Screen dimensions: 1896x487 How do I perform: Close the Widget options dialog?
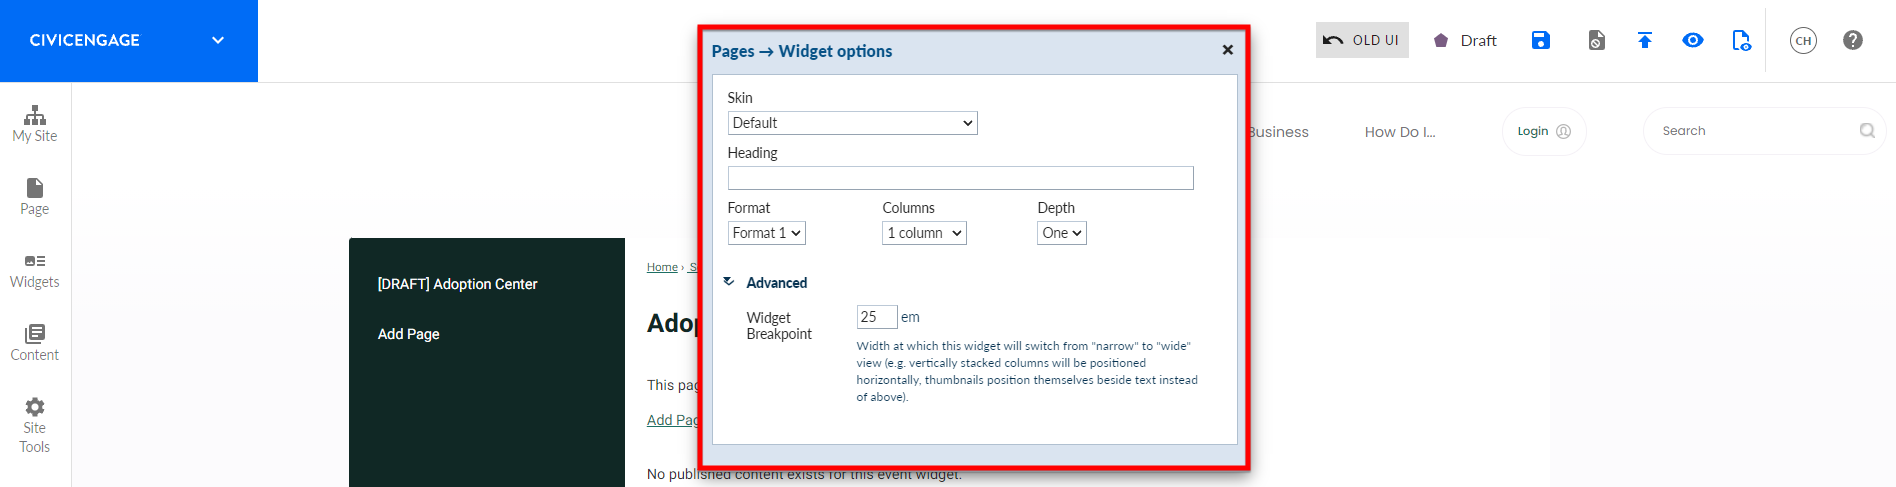1228,50
